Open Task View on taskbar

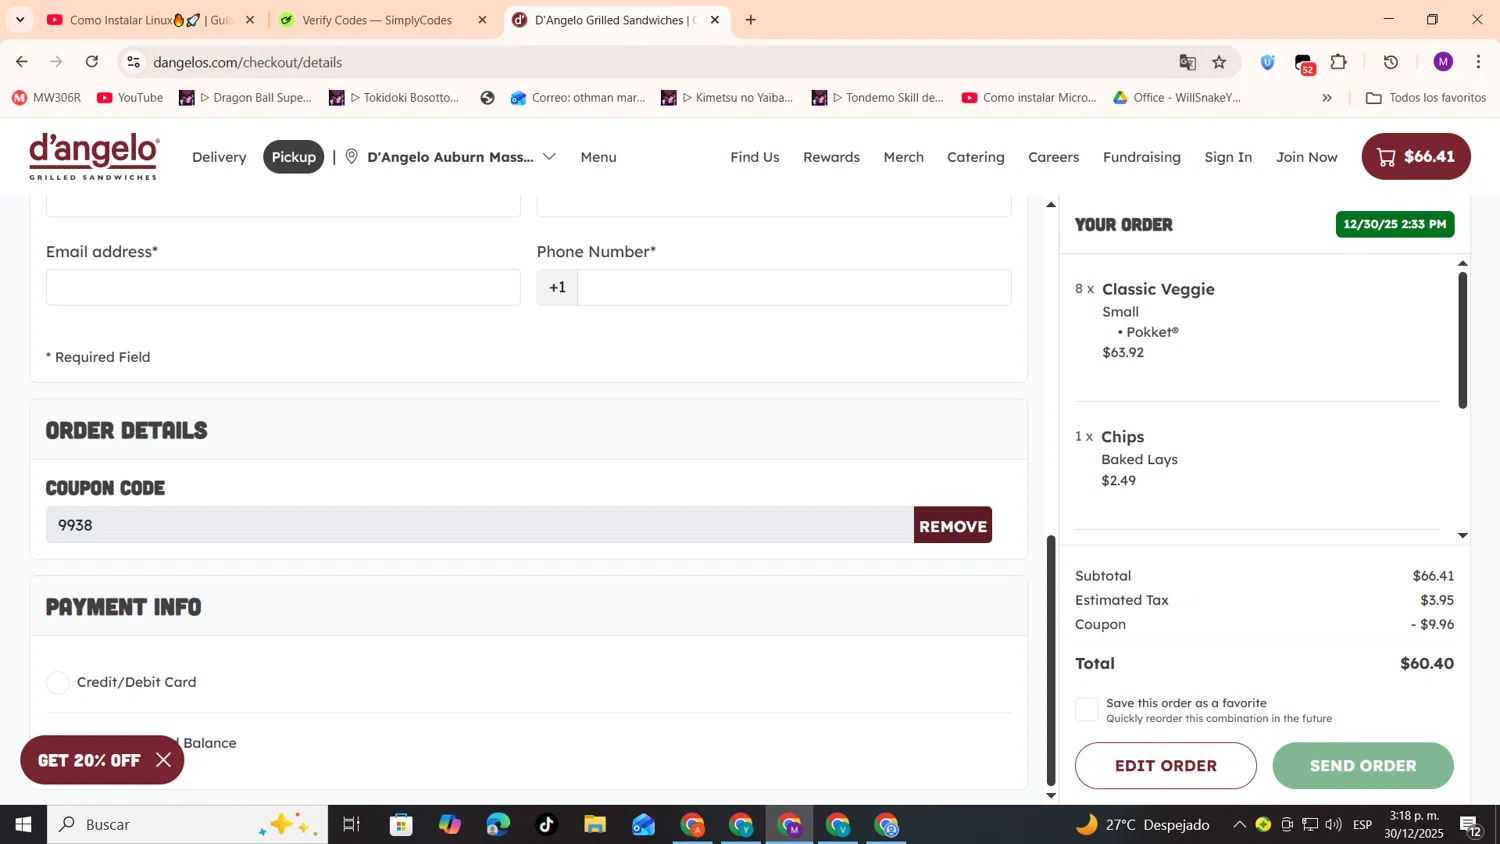click(351, 825)
